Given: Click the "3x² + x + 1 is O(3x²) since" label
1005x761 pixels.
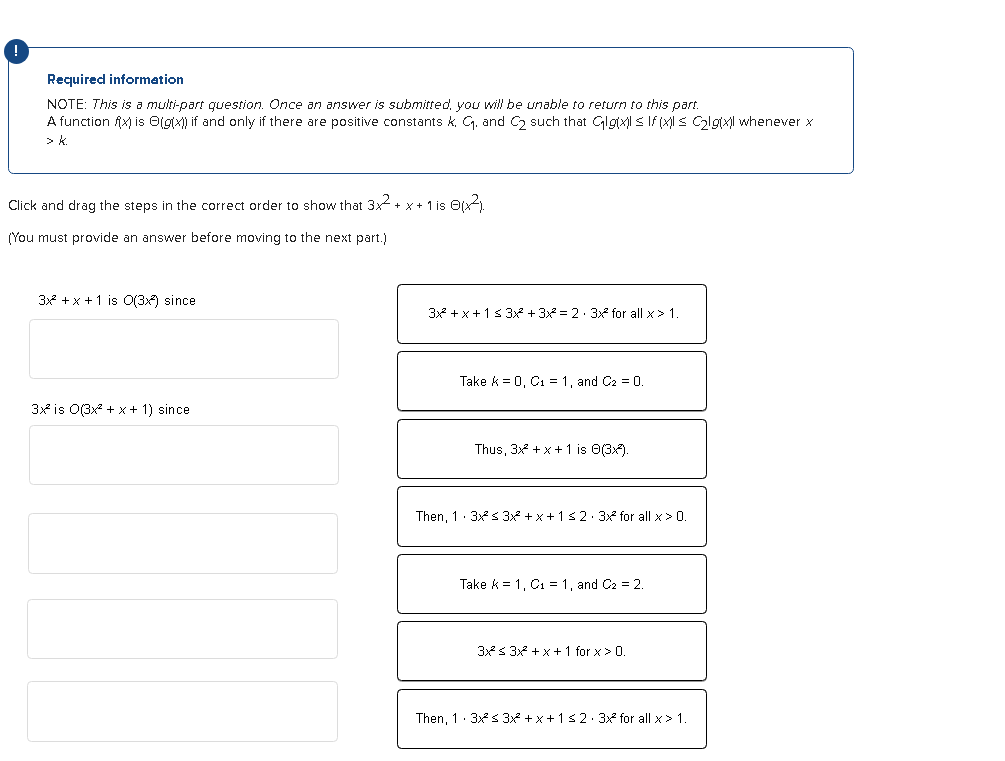Looking at the screenshot, I should coord(117,300).
